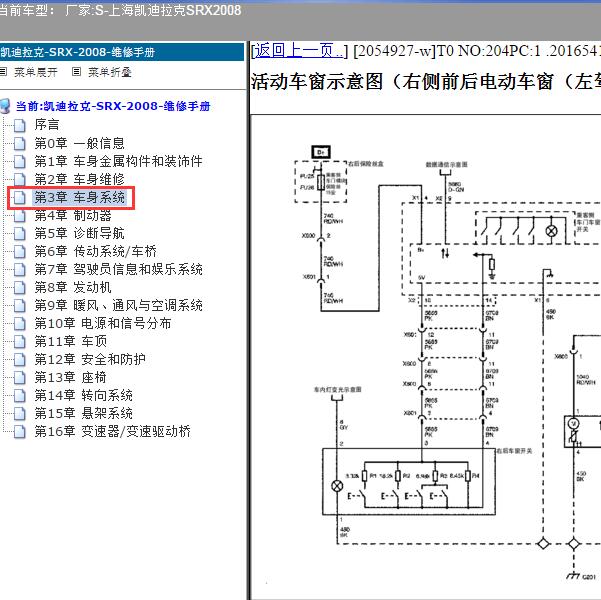Screen dimensions: 601x600
Task: Select chapter 第3章 车身系统
Action: 79,197
